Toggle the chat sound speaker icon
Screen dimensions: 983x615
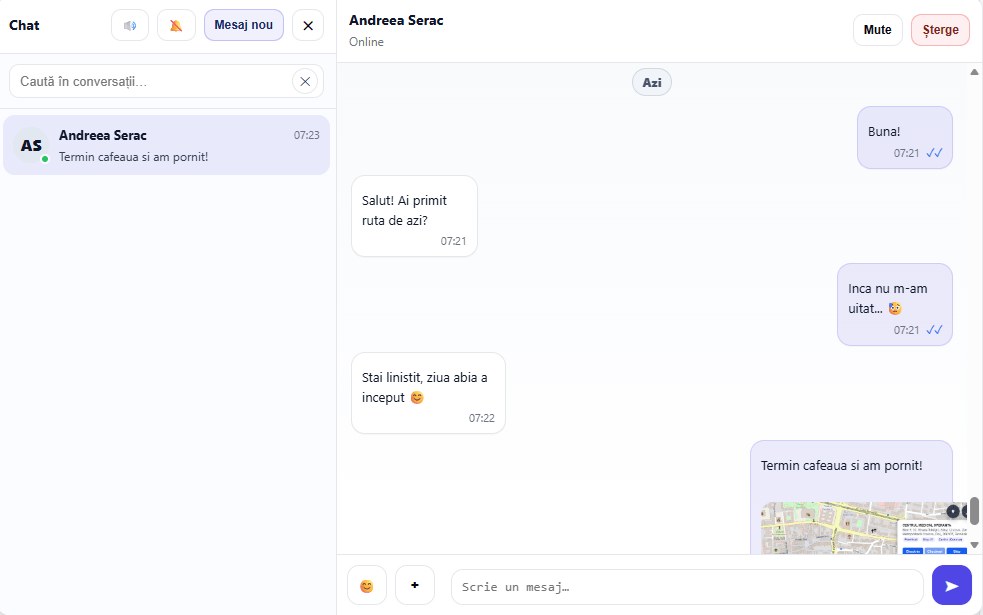tap(130, 26)
